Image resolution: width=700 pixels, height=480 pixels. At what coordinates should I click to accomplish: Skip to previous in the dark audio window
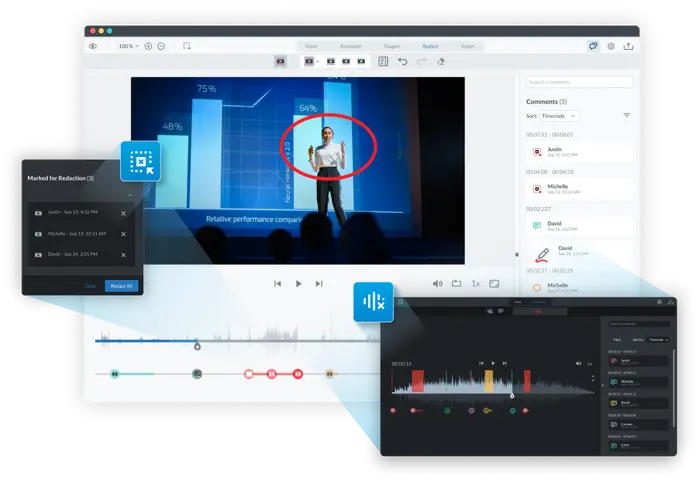pos(481,363)
